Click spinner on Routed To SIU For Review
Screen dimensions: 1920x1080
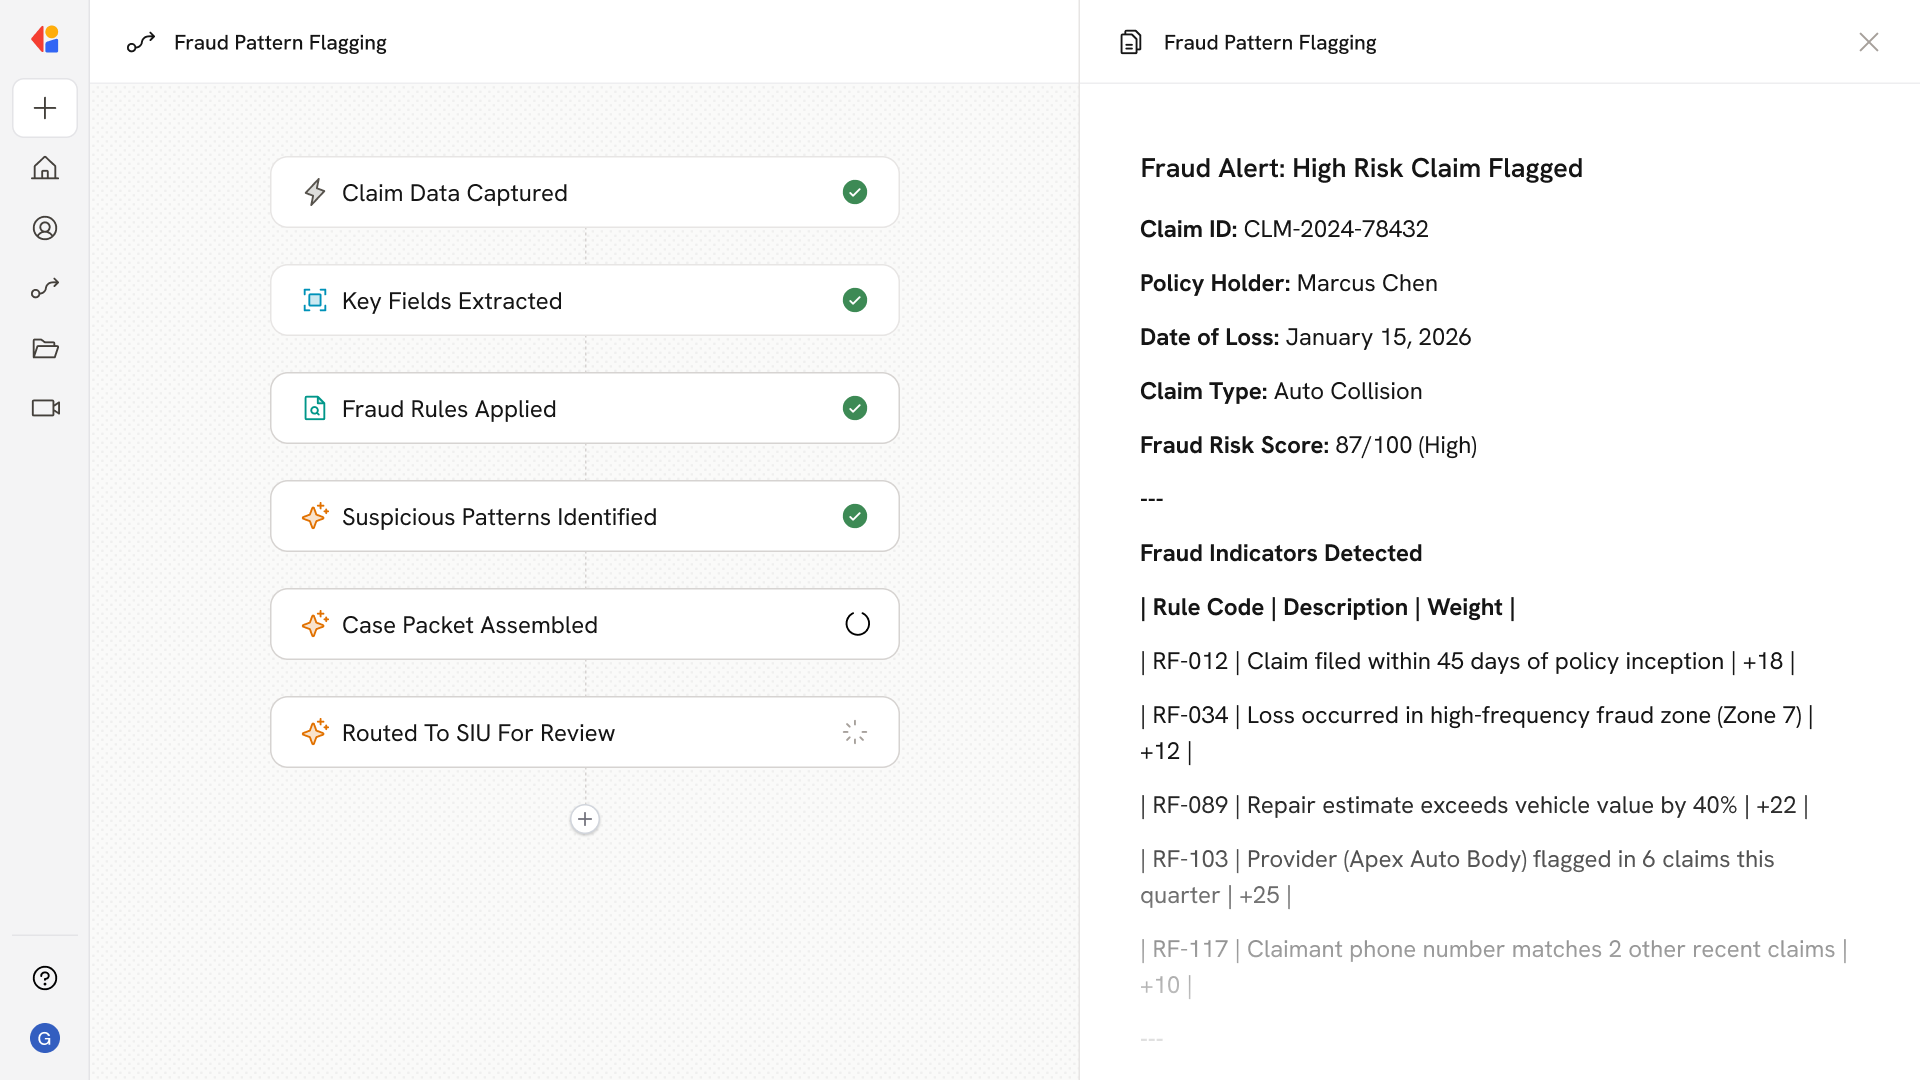pos(855,732)
